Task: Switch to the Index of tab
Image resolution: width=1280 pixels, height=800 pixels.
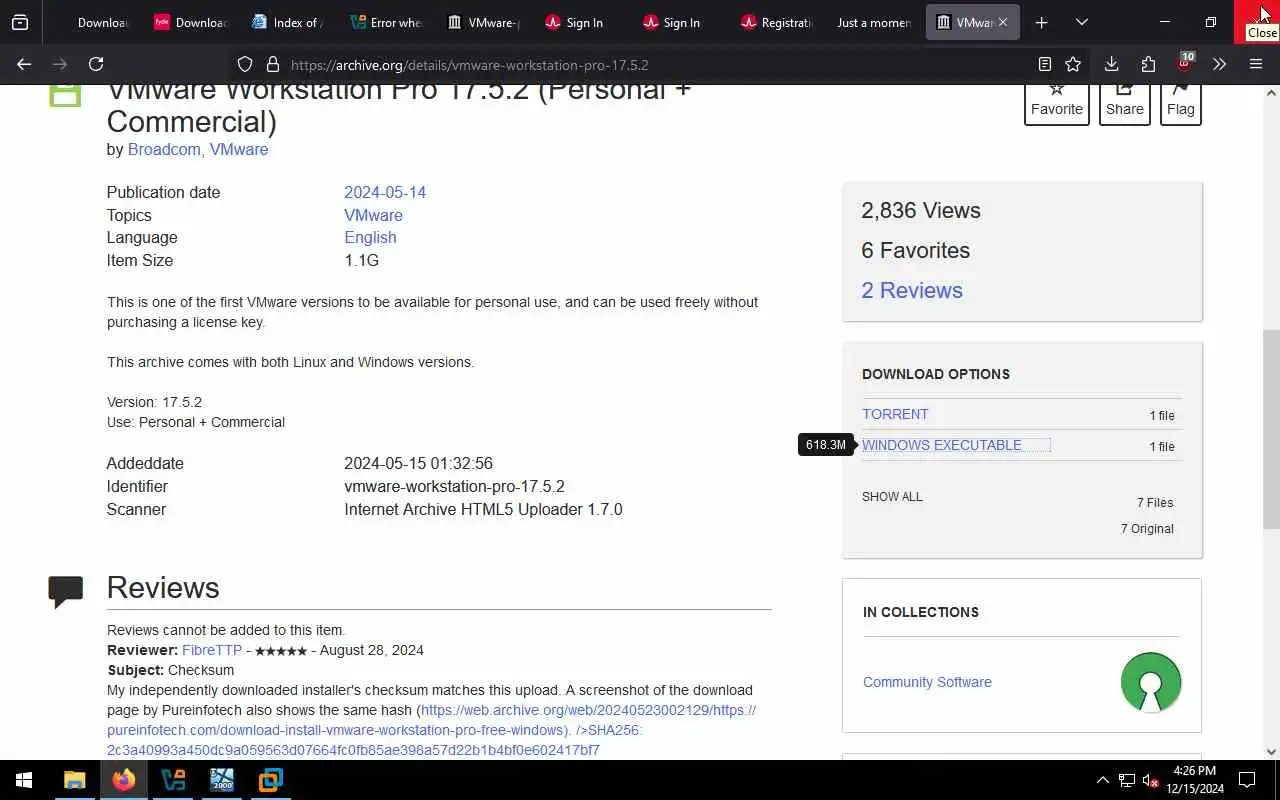Action: [286, 22]
